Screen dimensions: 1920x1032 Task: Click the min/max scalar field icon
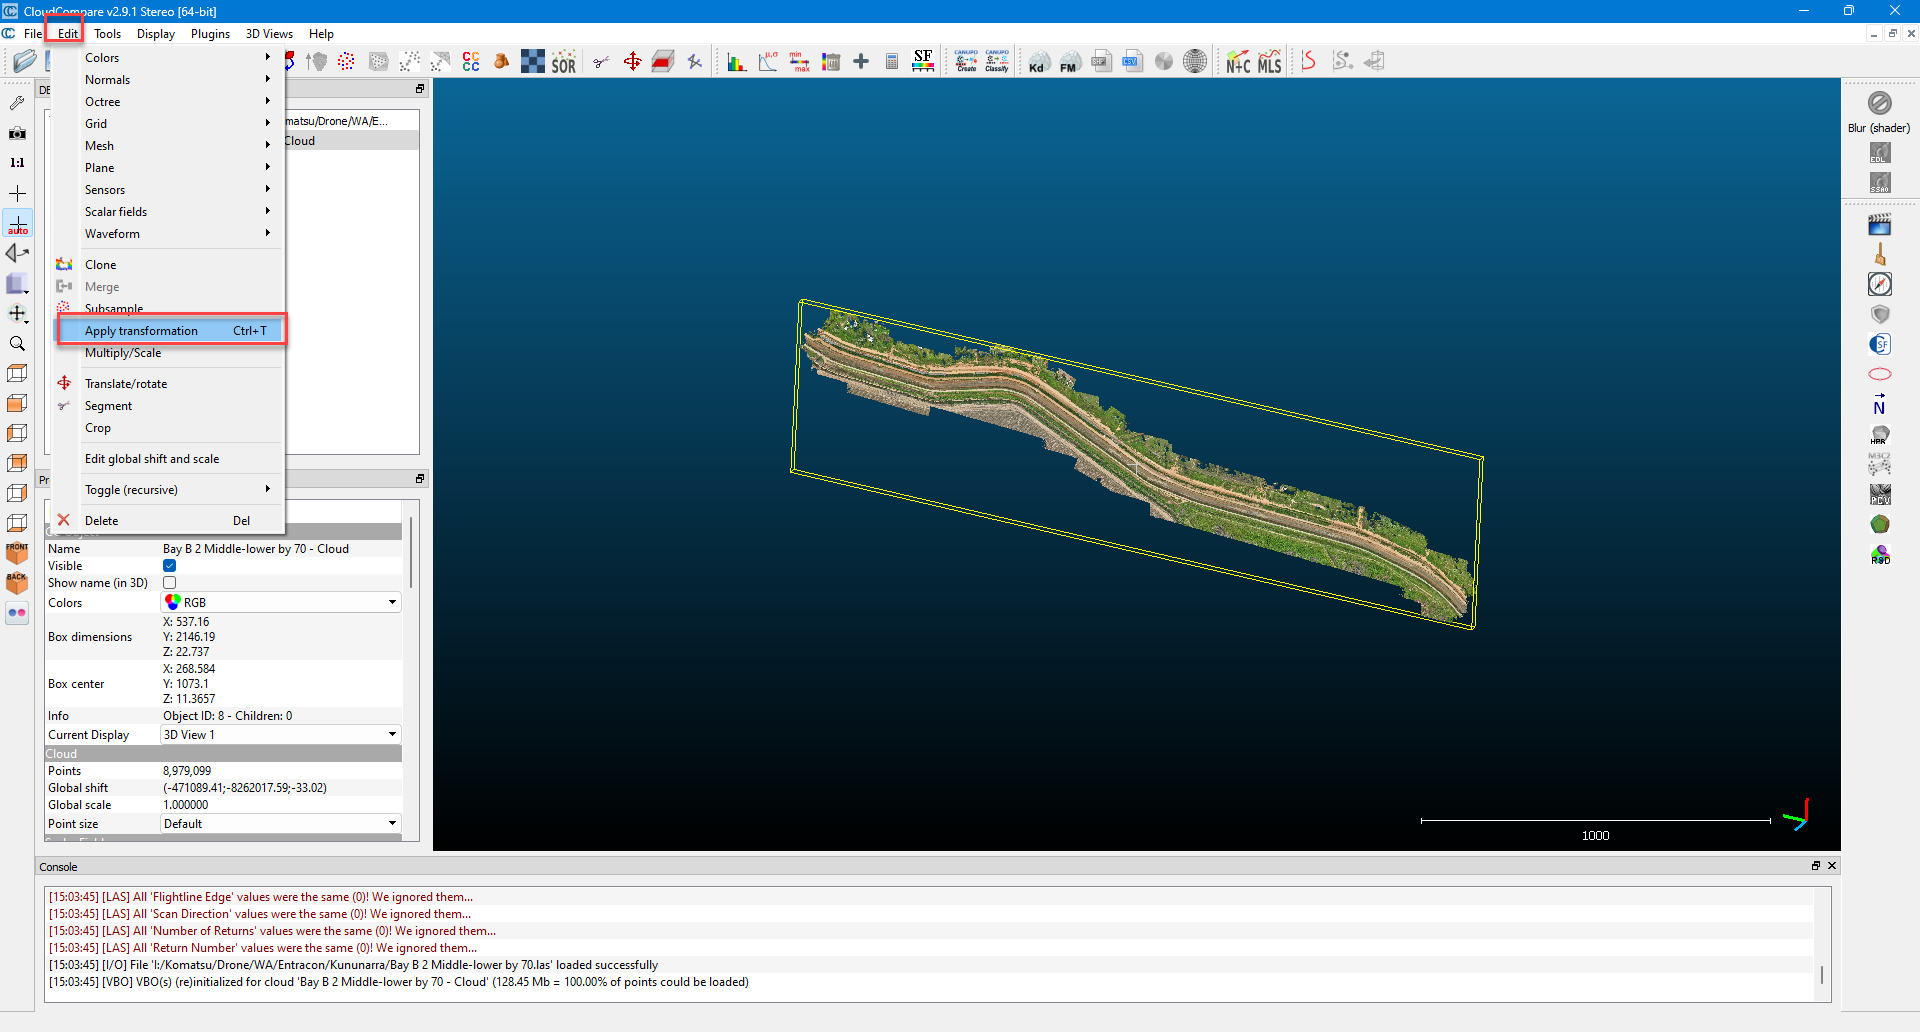[799, 62]
